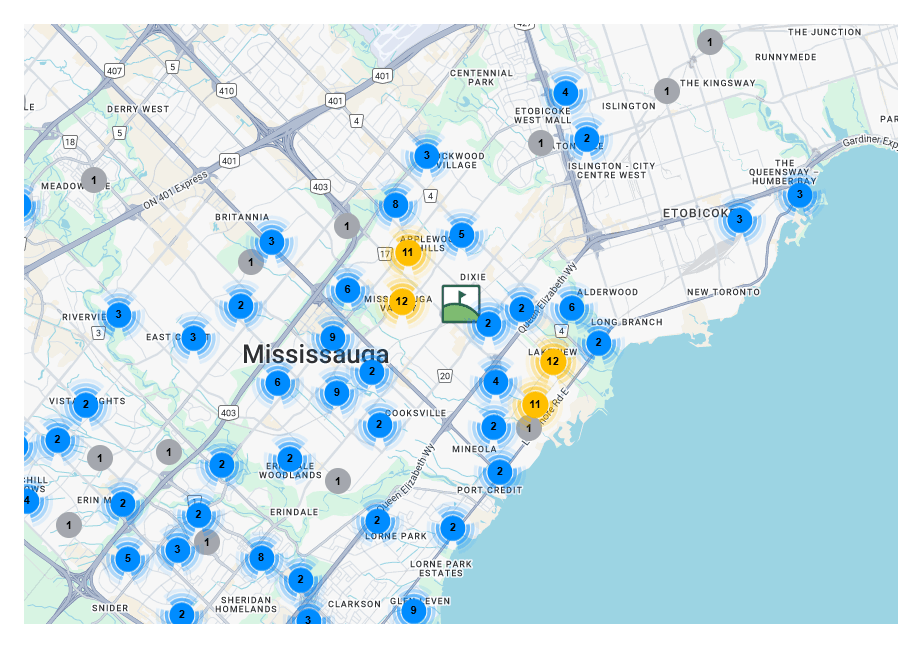Click yellow 11 cluster on Lakeshore Rd E
The image size is (922, 648).
535,405
